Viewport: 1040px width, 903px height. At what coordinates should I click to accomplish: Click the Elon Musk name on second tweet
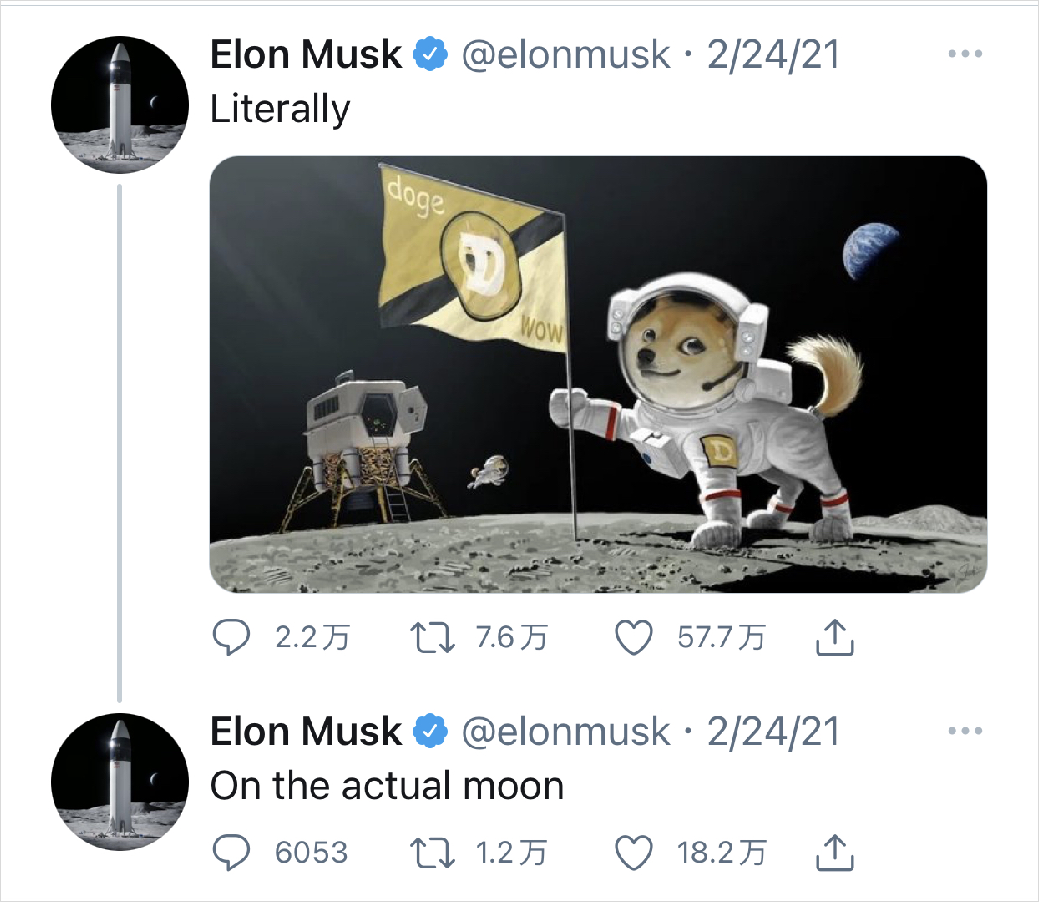306,732
